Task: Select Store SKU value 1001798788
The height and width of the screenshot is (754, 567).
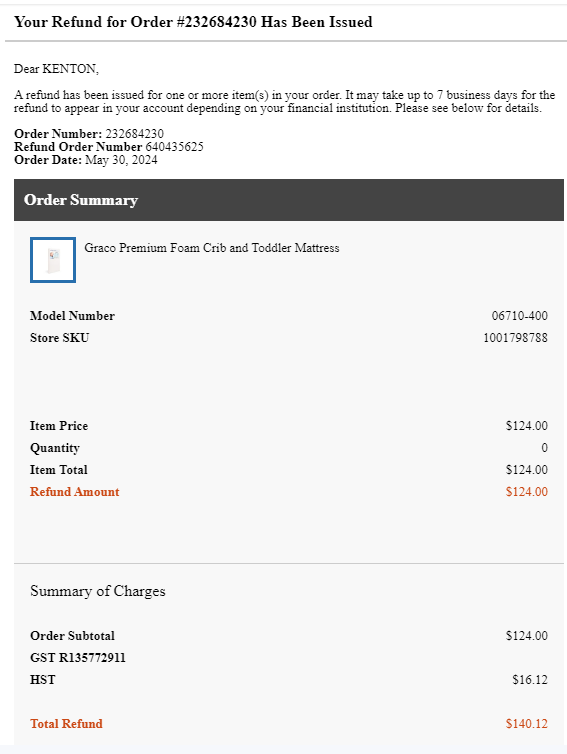Action: 515,338
